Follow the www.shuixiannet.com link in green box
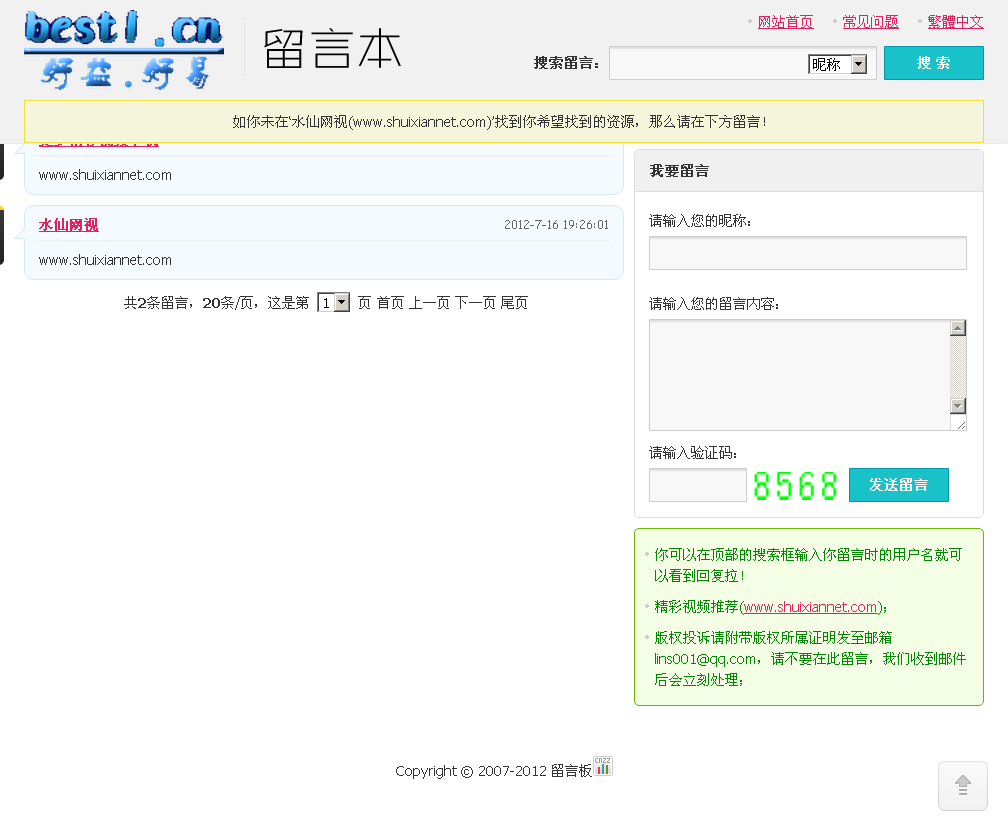The width and height of the screenshot is (1008, 831). point(810,607)
